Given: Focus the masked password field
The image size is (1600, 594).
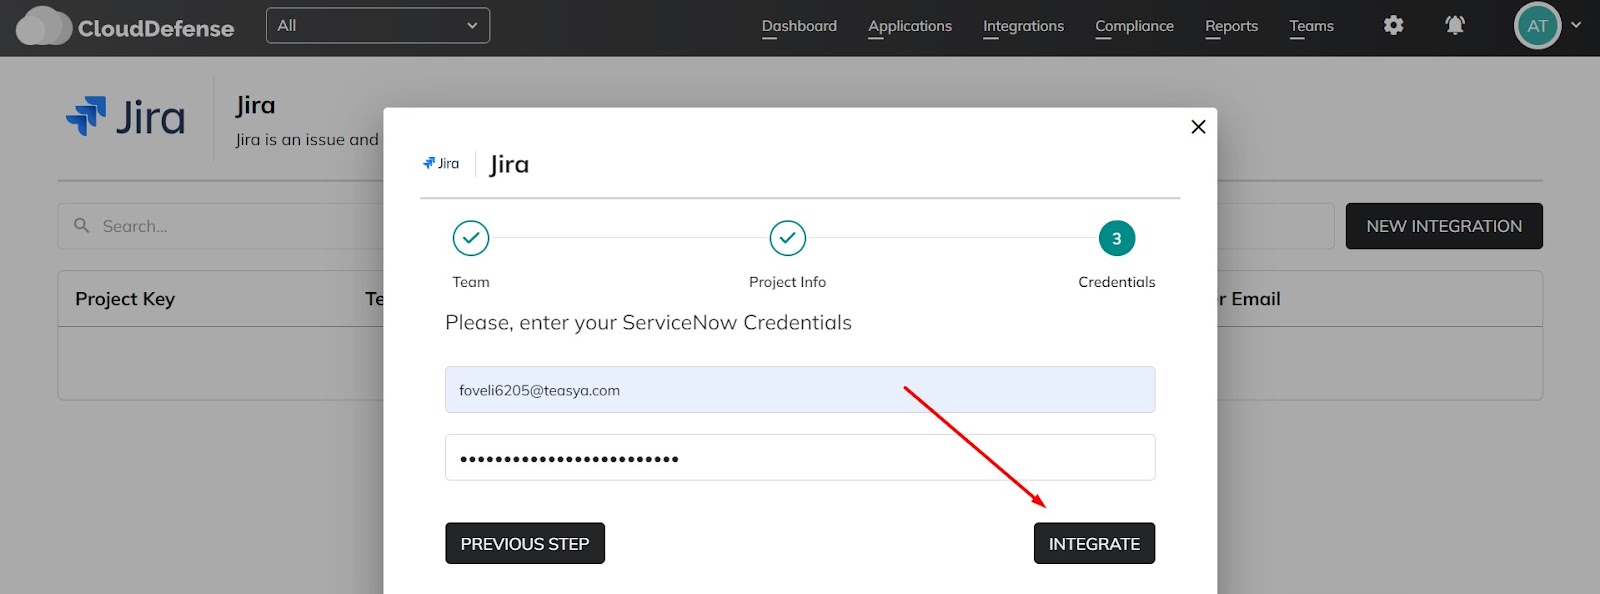Looking at the screenshot, I should pyautogui.click(x=800, y=458).
